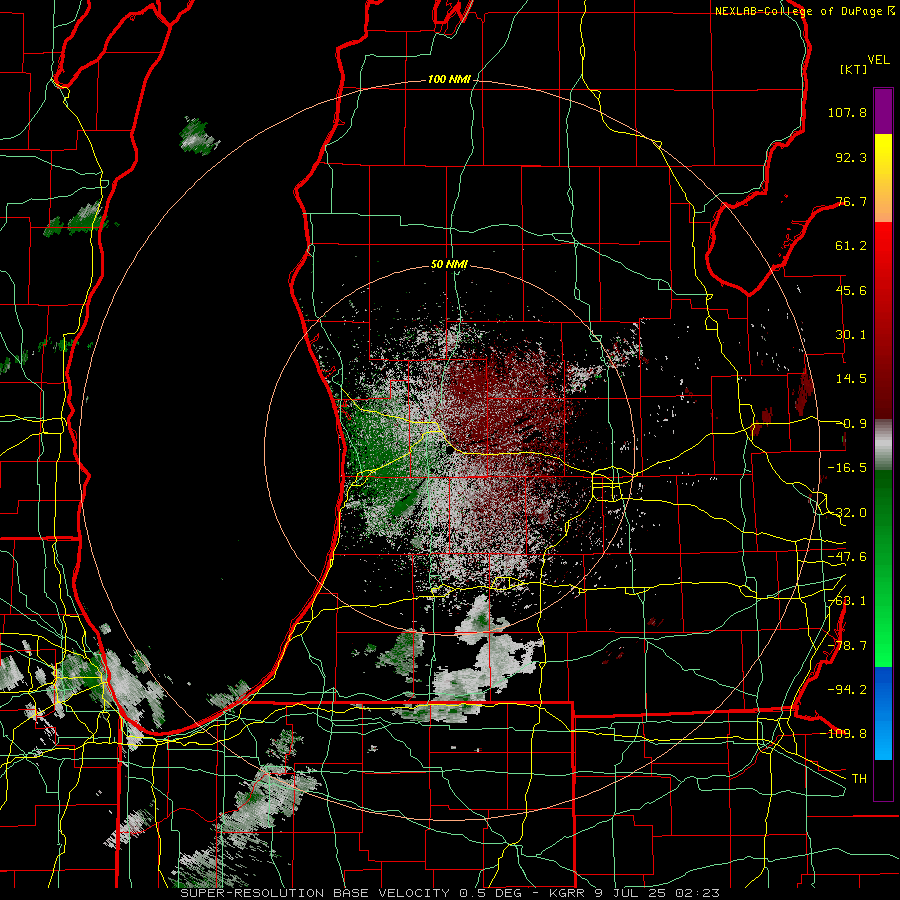Click the 30.1 velocity scale value
Image resolution: width=900 pixels, height=900 pixels.
(x=851, y=335)
